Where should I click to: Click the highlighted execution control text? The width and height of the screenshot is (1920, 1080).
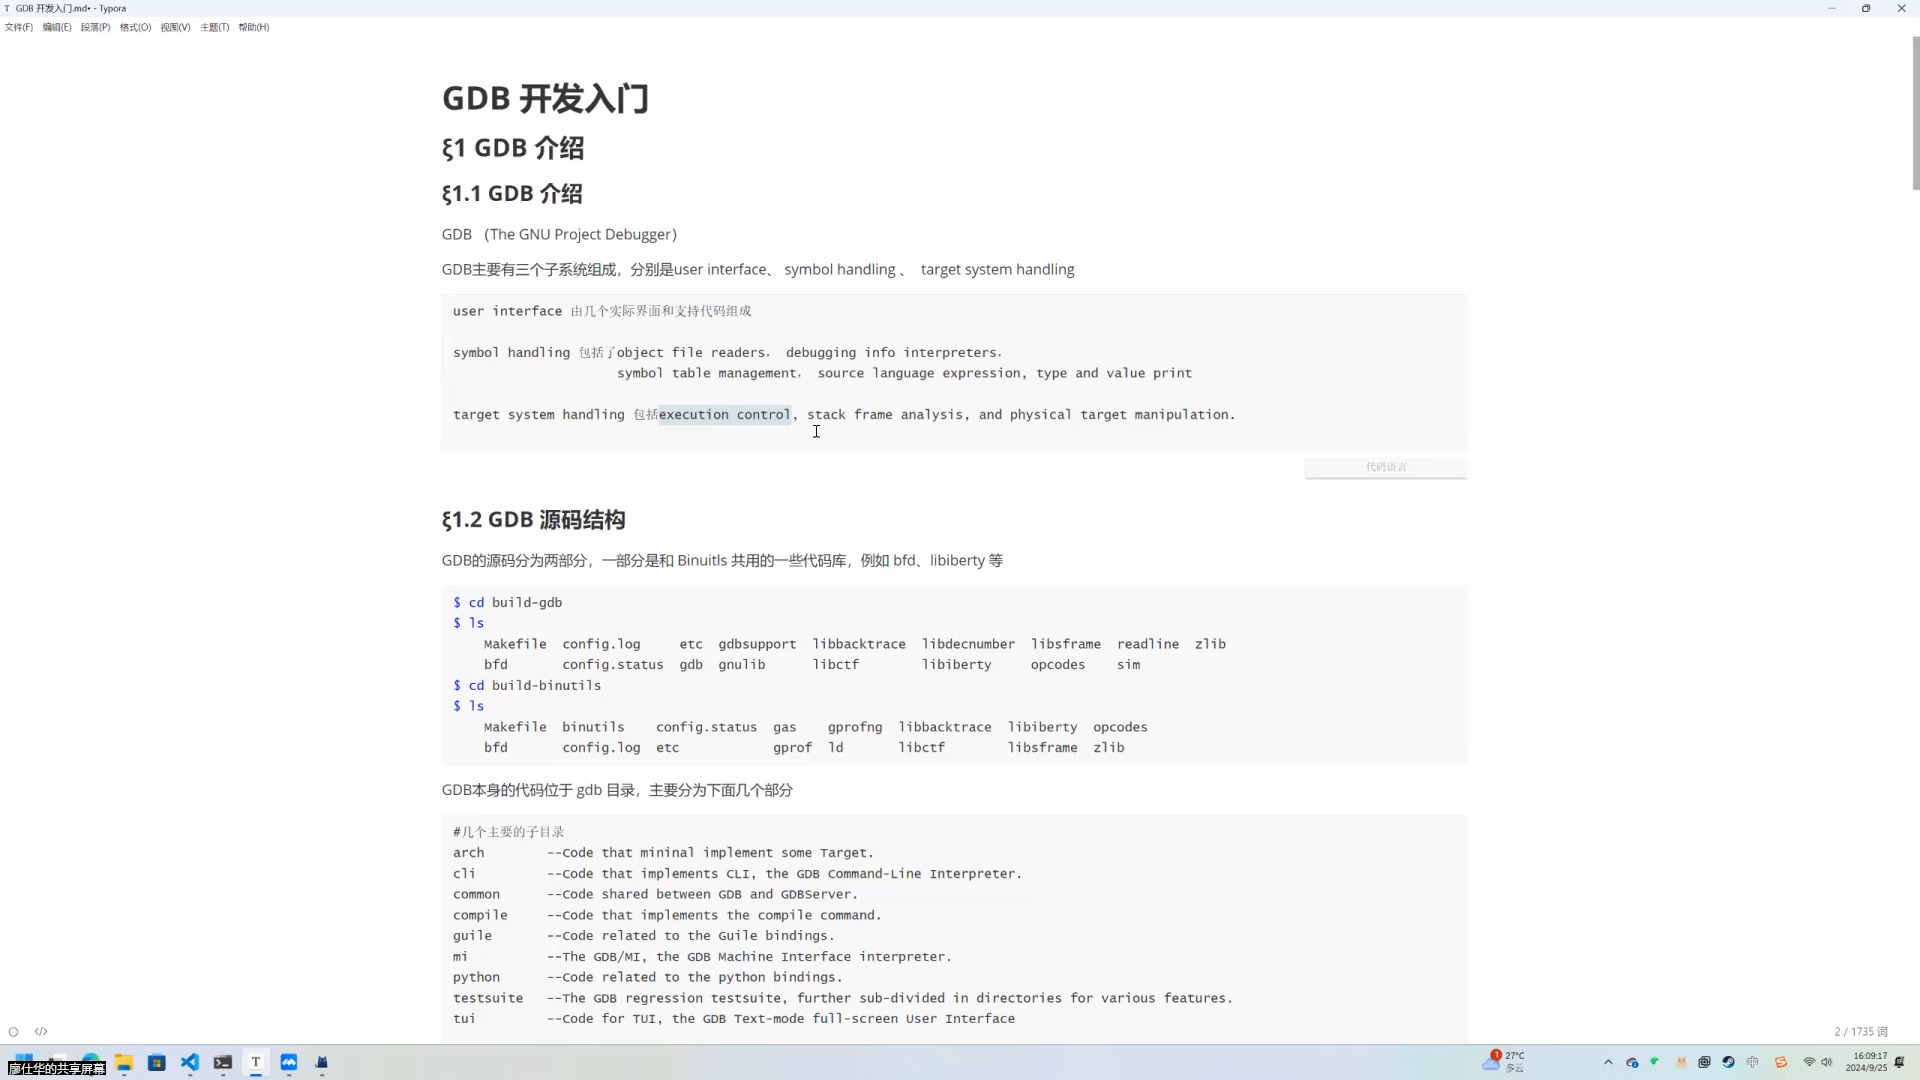coord(724,414)
